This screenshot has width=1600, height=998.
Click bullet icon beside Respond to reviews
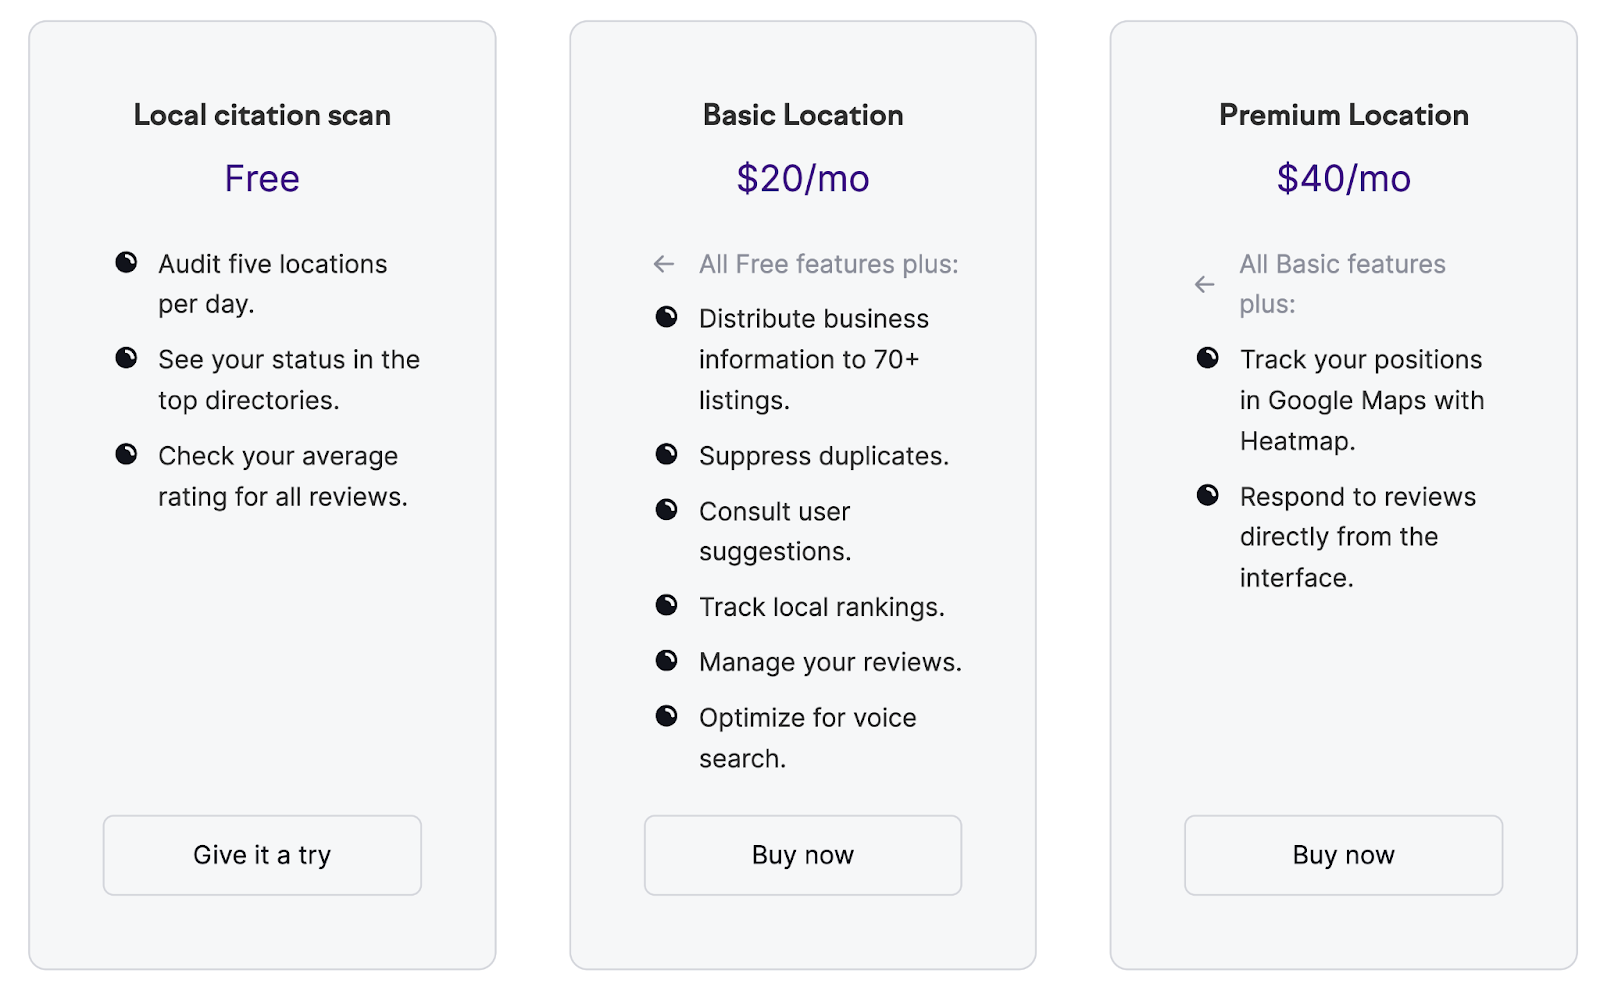point(1208,495)
